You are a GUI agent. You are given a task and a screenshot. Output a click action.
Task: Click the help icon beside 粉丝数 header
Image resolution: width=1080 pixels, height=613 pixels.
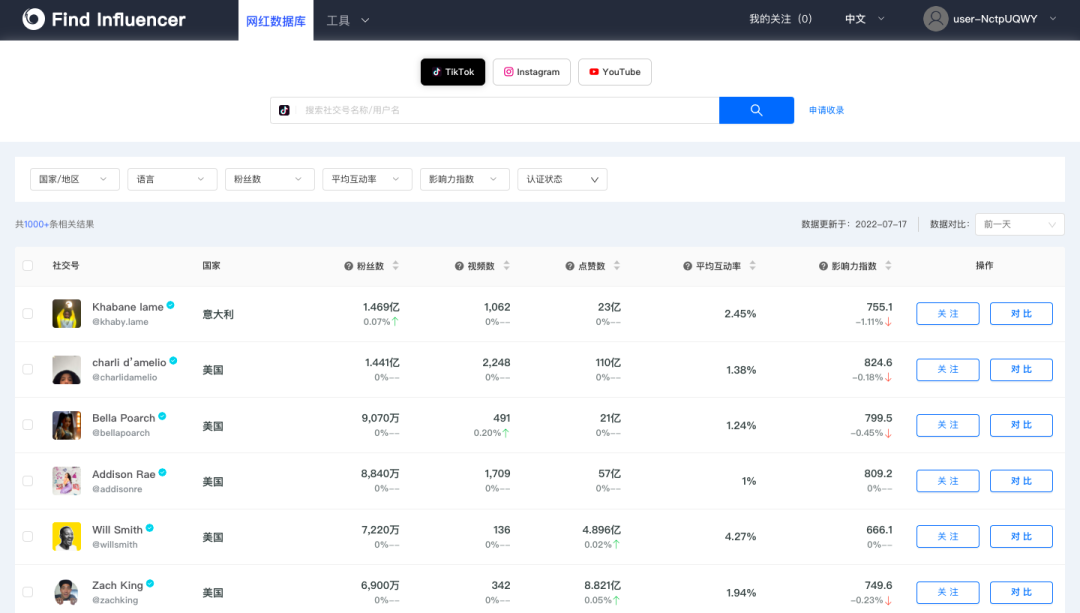pos(349,267)
